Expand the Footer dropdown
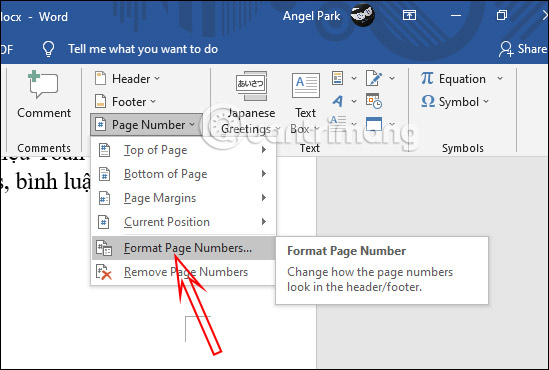549x370 pixels. (x=125, y=102)
